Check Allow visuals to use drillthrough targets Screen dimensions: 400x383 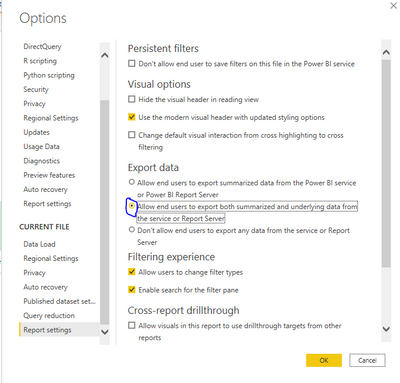pyautogui.click(x=132, y=325)
